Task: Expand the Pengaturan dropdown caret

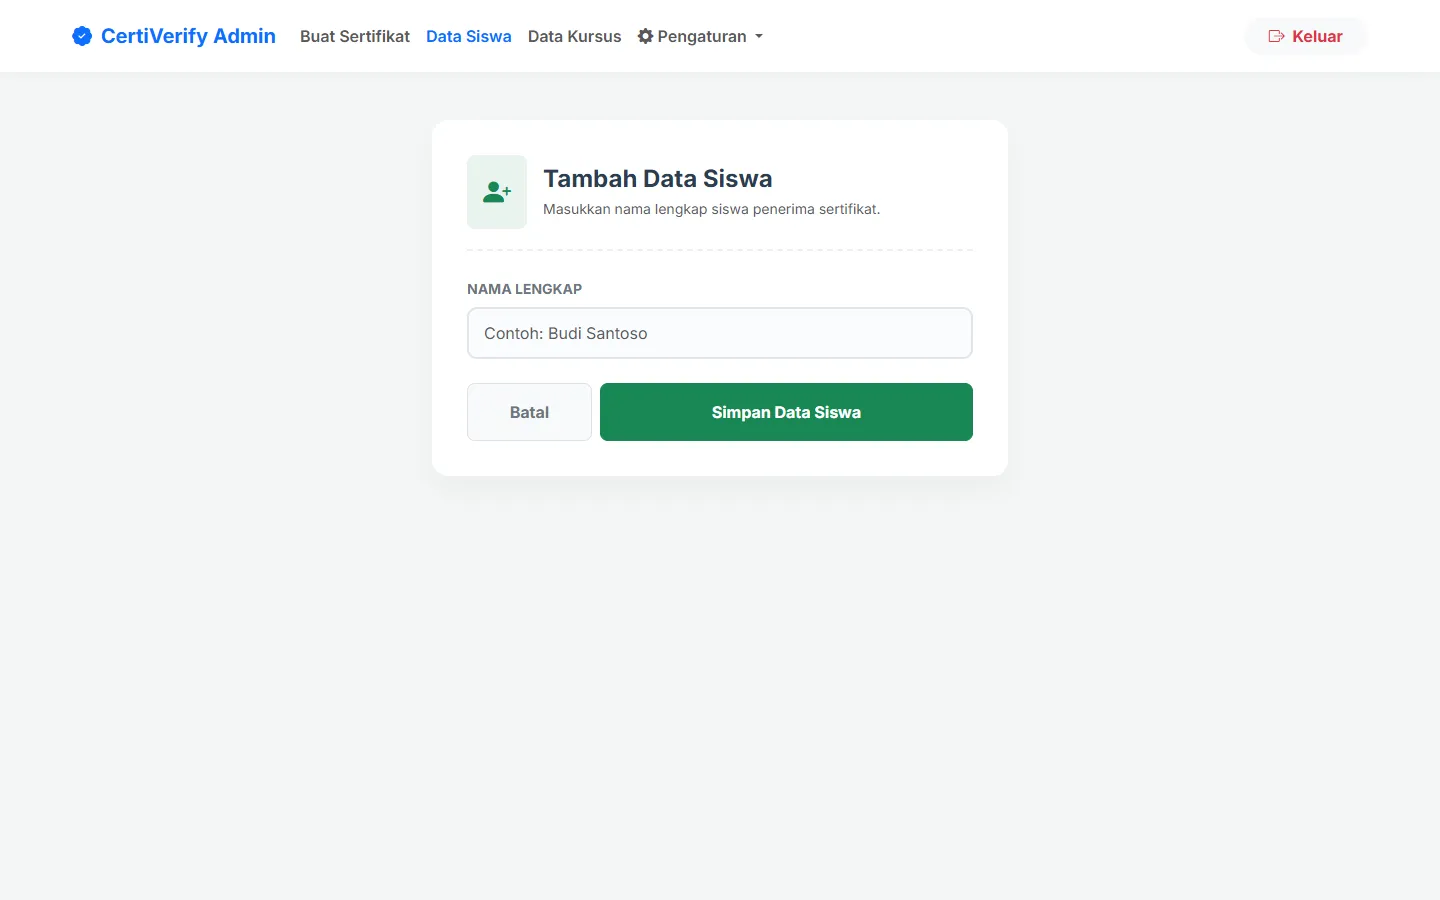Action: 759,37
